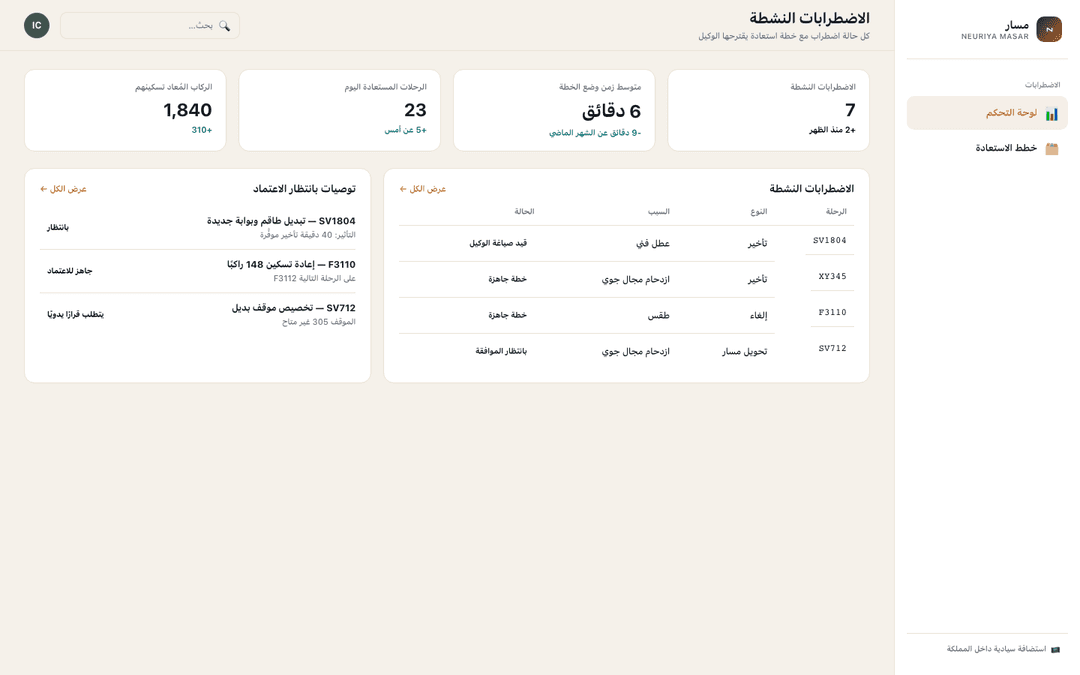Click the قيد صياغة الوكيل status cell
This screenshot has height=675, width=1080.
pyautogui.click(x=498, y=243)
